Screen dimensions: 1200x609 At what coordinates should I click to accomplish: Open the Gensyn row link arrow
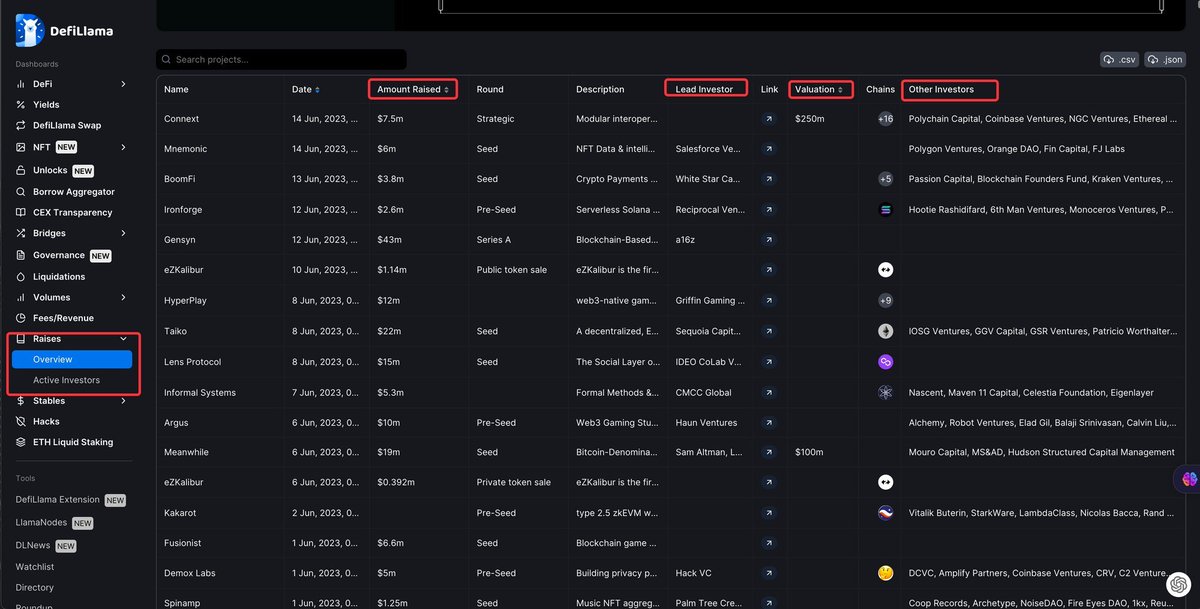(768, 240)
